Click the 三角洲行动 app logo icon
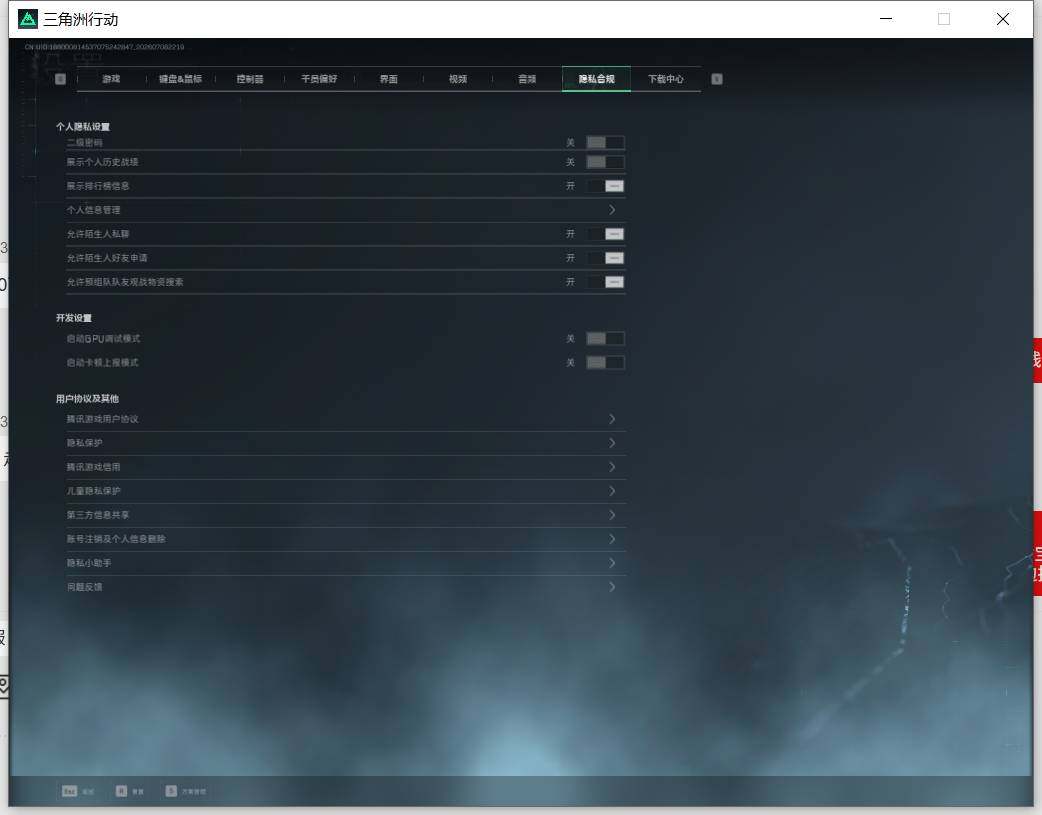The width and height of the screenshot is (1042, 815). point(28,19)
